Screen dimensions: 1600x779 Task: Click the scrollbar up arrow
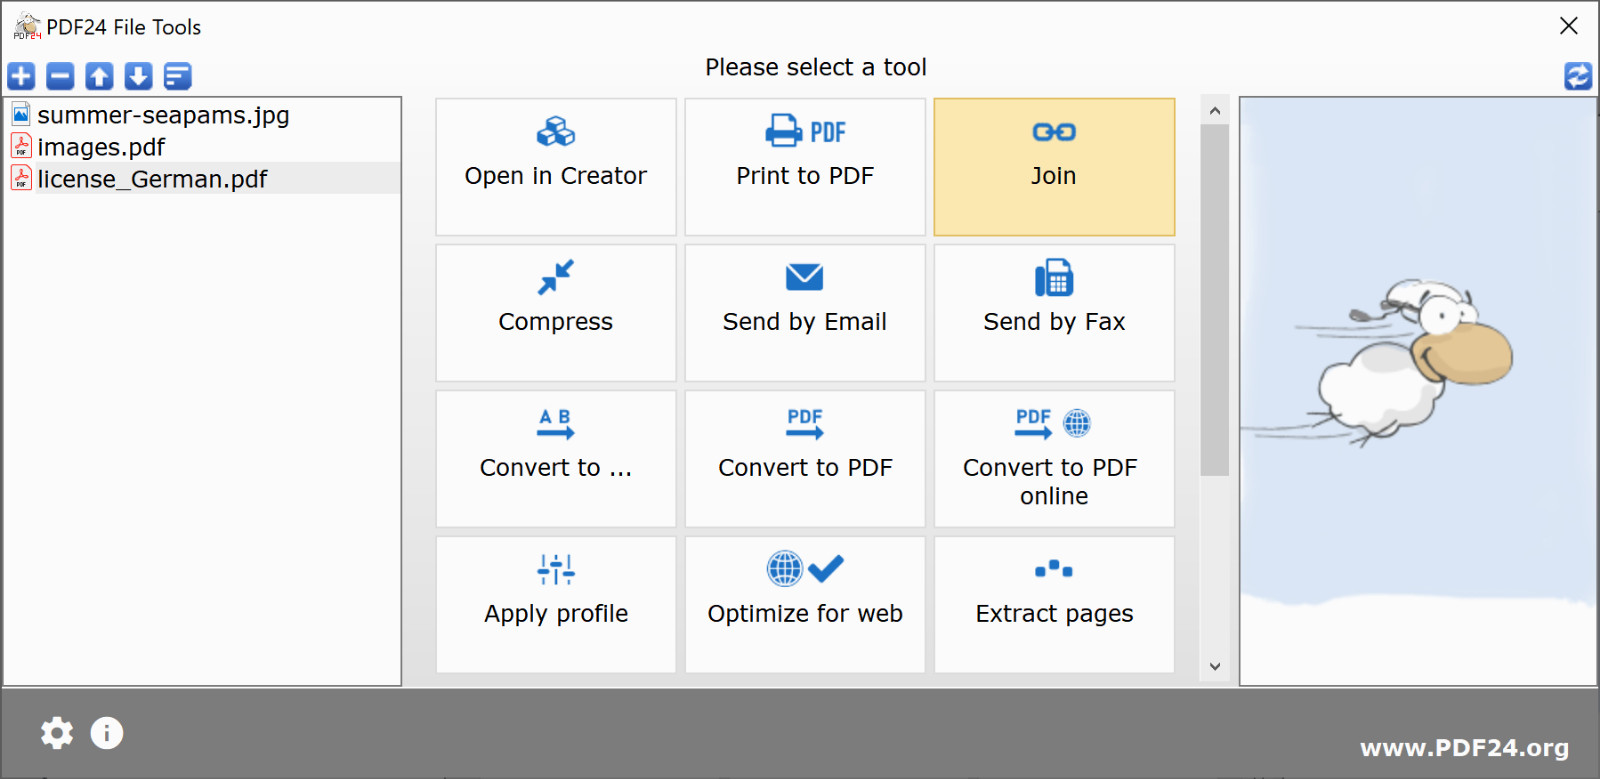[1215, 110]
